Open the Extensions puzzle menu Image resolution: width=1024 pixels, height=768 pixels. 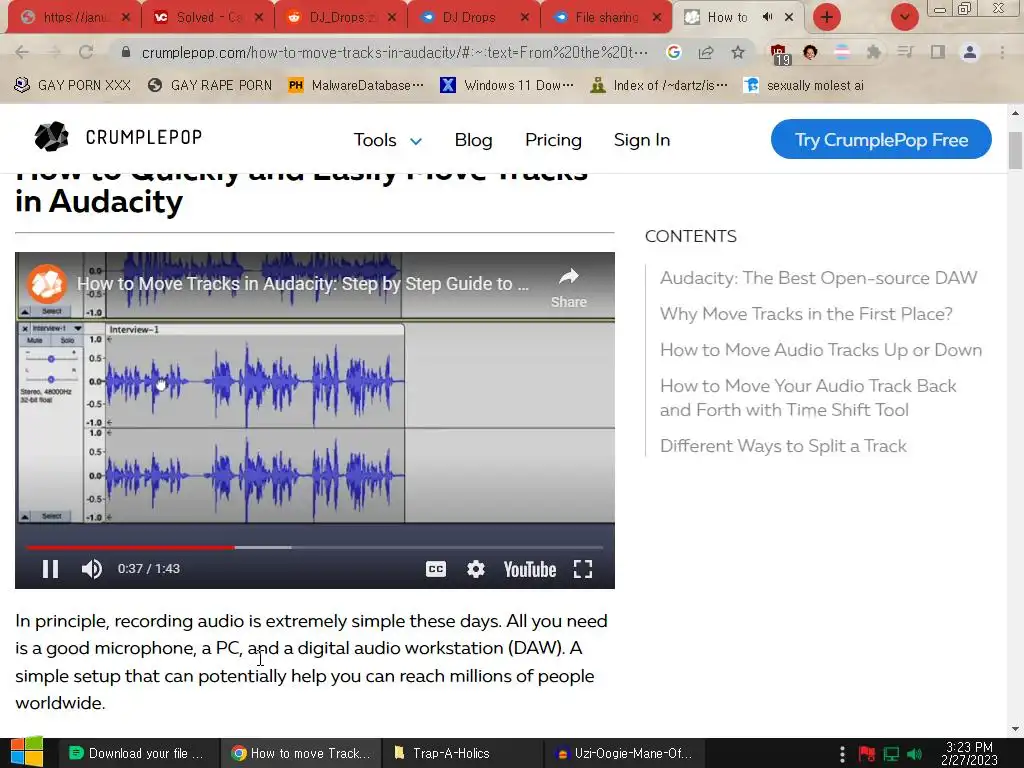point(874,52)
